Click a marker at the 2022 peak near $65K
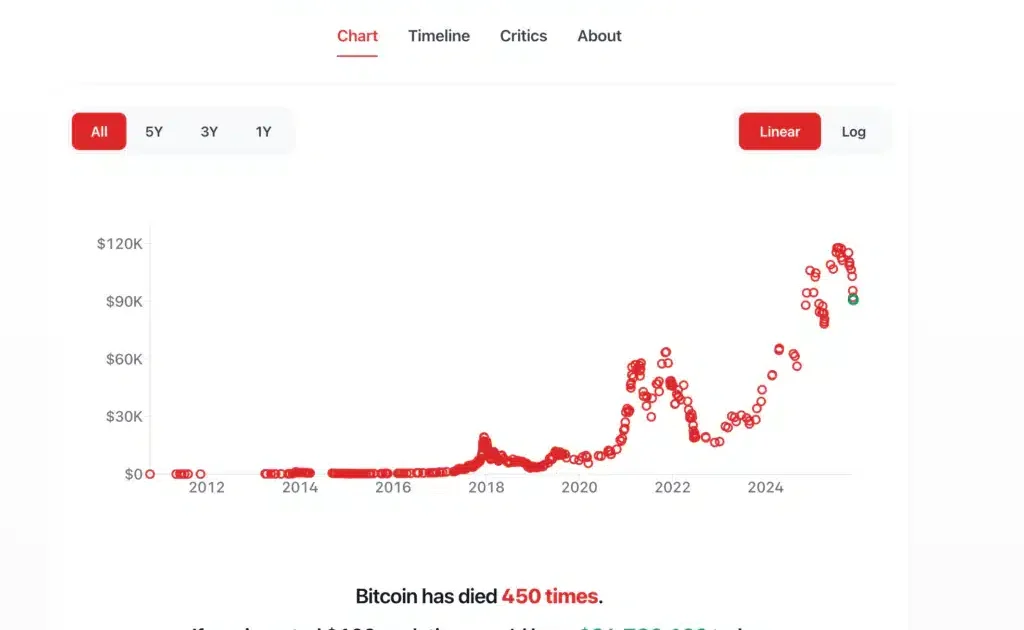The height and width of the screenshot is (630, 1024). click(x=665, y=352)
